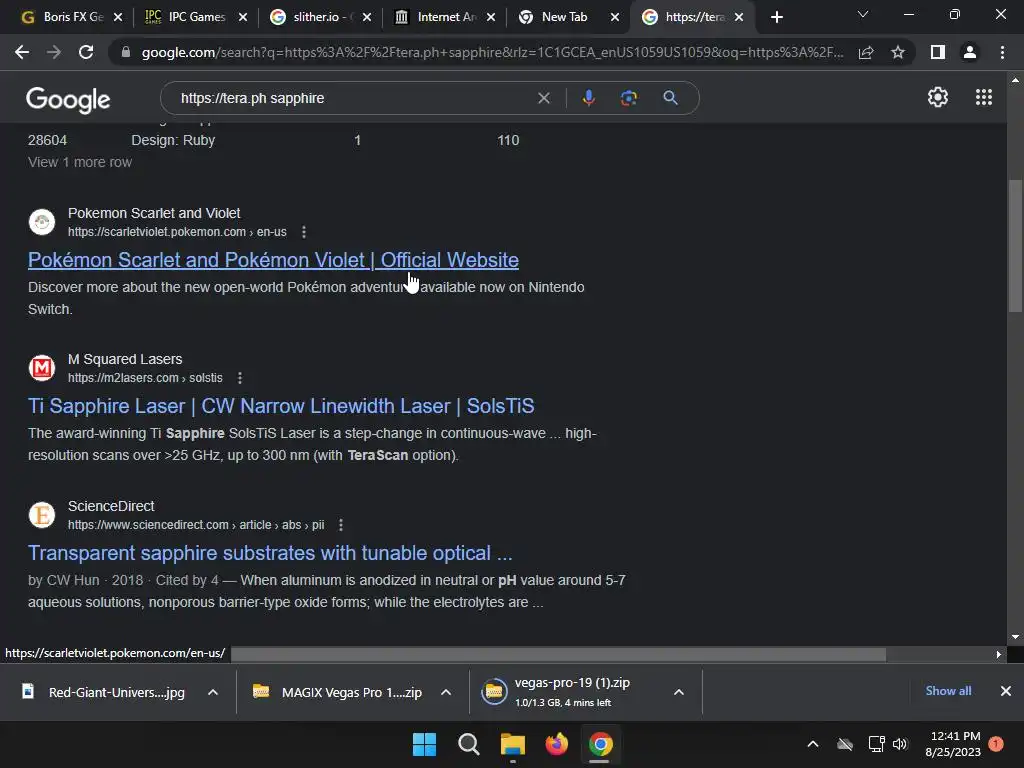Open tab search chevron
Image resolution: width=1024 pixels, height=768 pixels.
863,14
